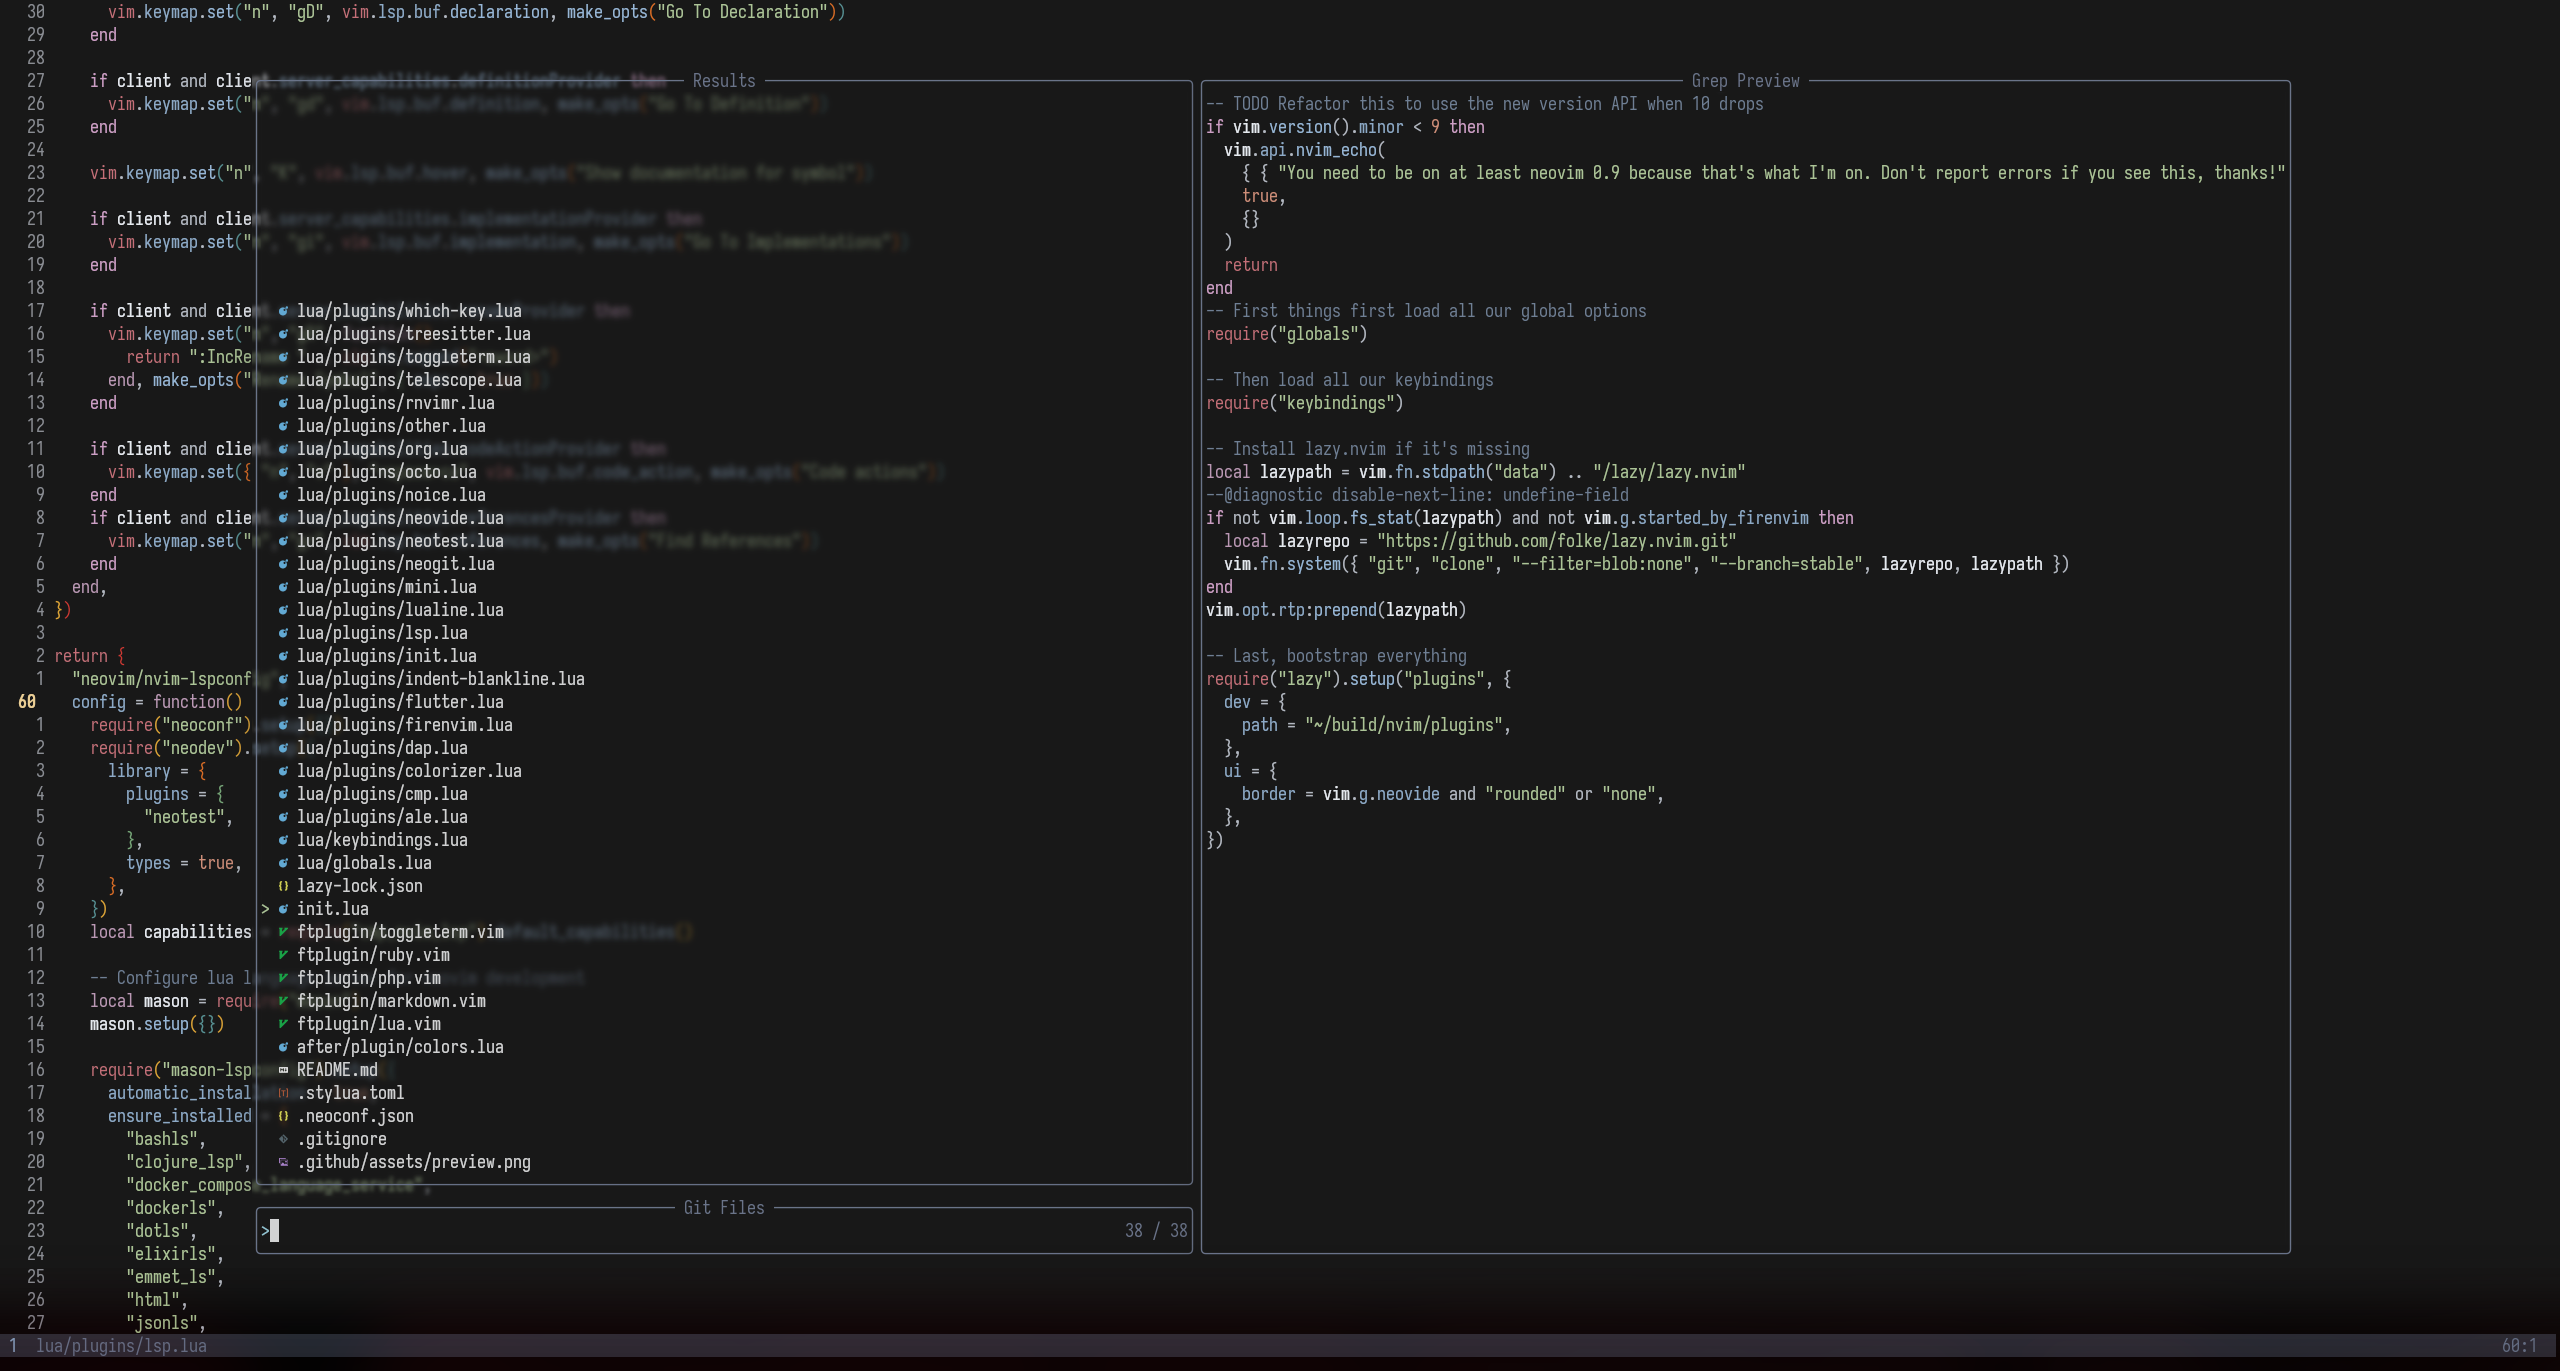Select lua/plugins/lualine.lua in results
Viewport: 2560px width, 1371px height.
tap(400, 610)
